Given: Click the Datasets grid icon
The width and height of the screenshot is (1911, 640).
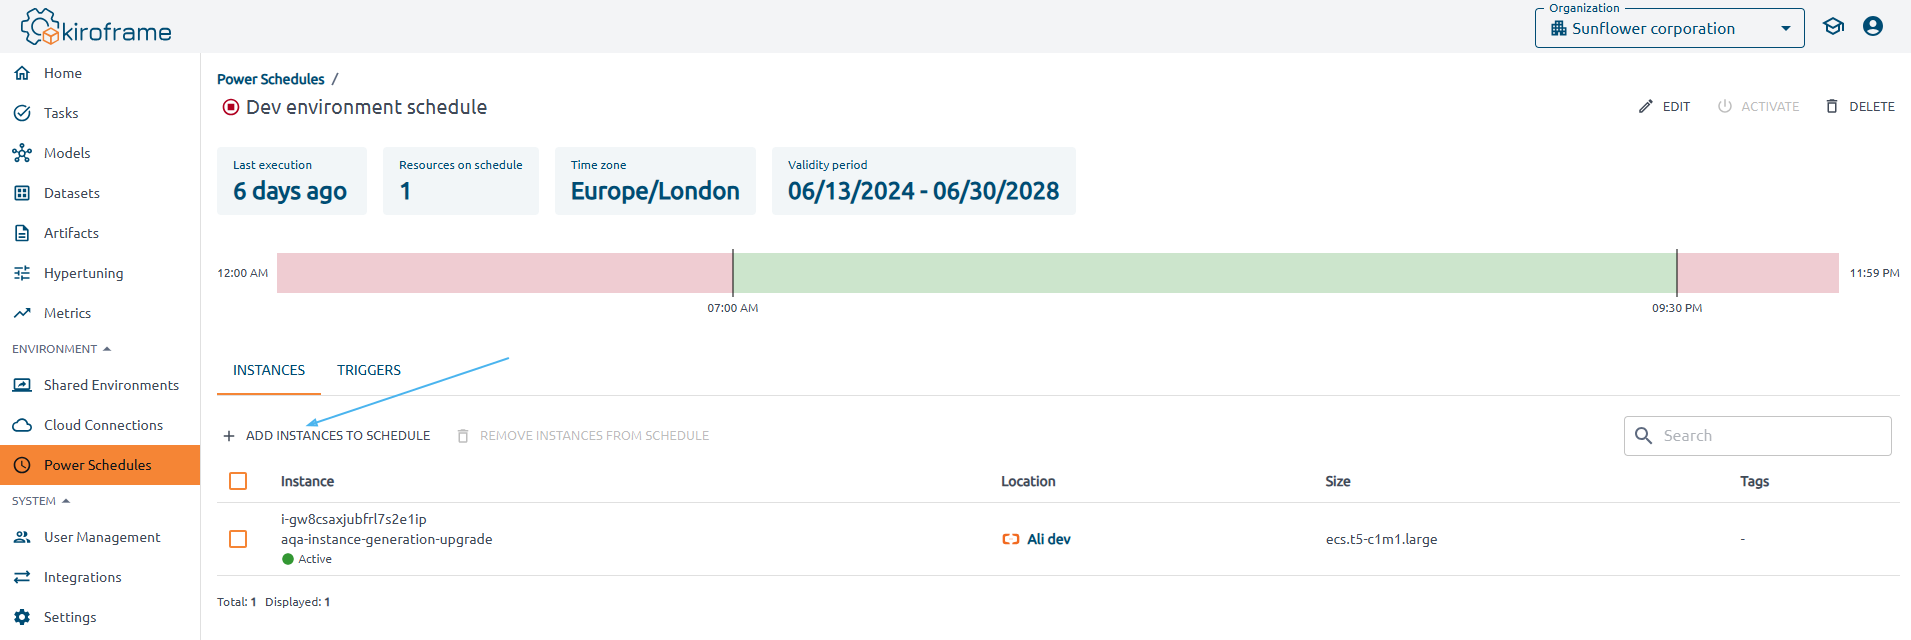Looking at the screenshot, I should click(21, 193).
